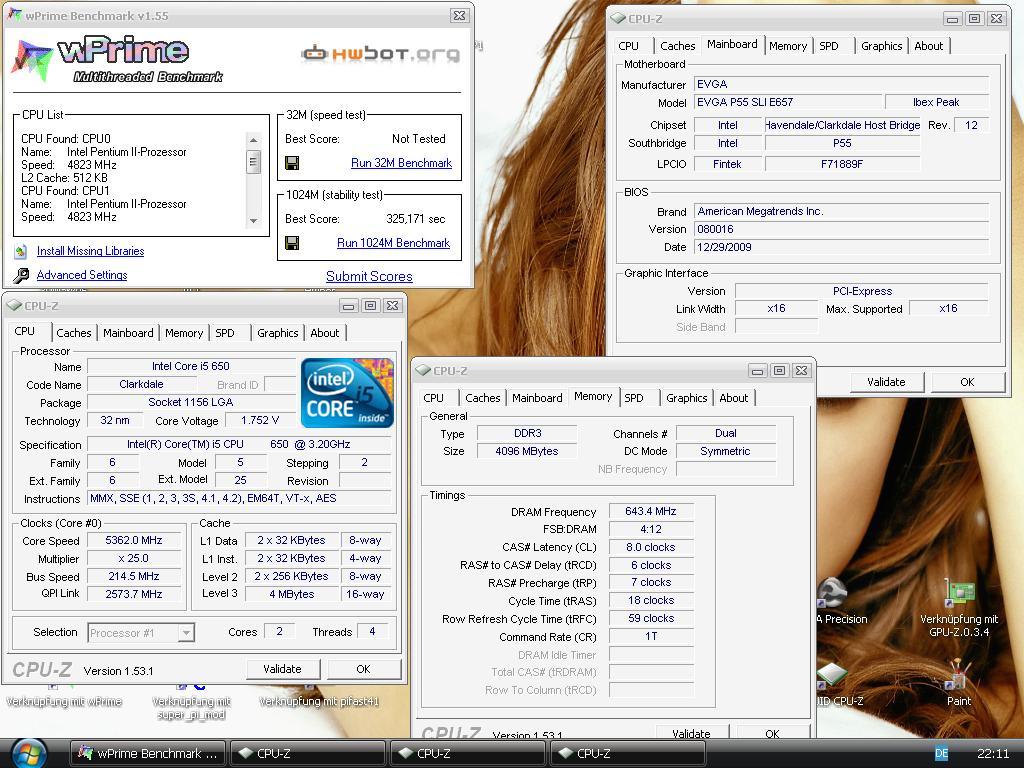This screenshot has width=1024, height=768.
Task: Click the Run 32M Benchmark link
Action: pos(401,163)
